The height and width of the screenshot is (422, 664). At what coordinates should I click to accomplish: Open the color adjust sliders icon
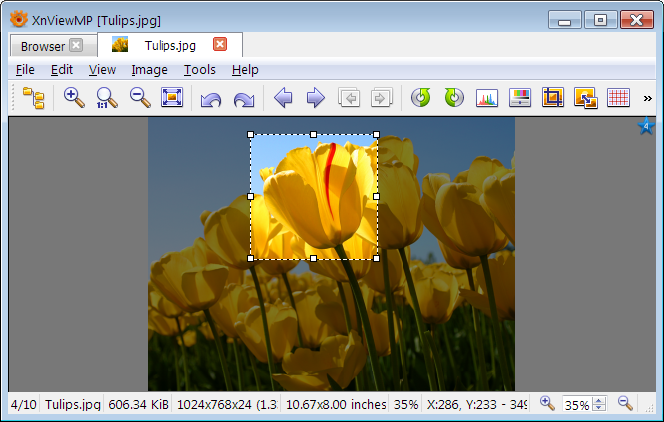(520, 98)
